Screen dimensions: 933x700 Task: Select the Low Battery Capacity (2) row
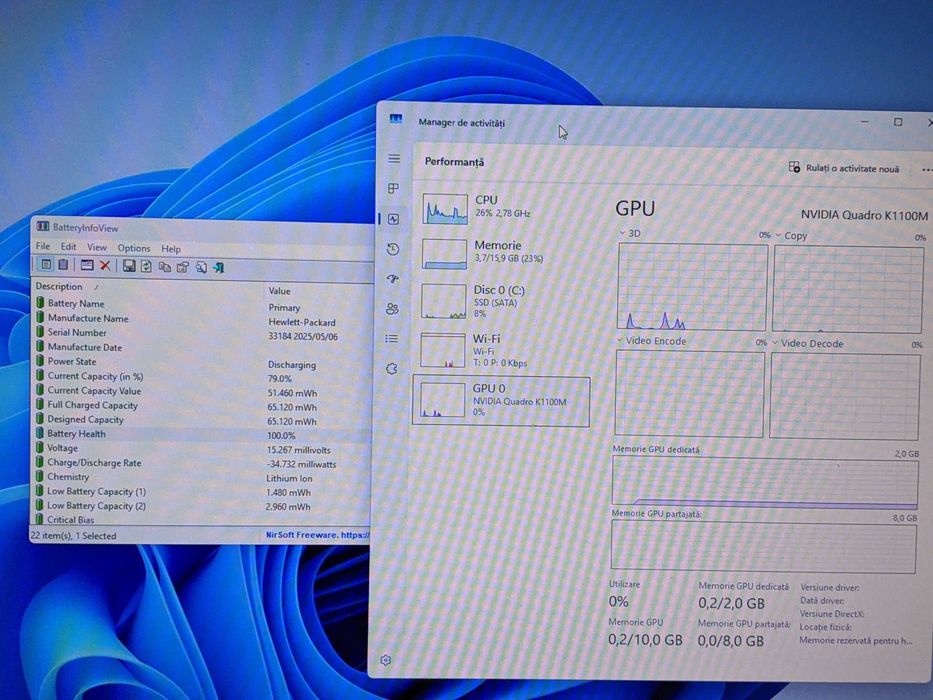[202, 506]
